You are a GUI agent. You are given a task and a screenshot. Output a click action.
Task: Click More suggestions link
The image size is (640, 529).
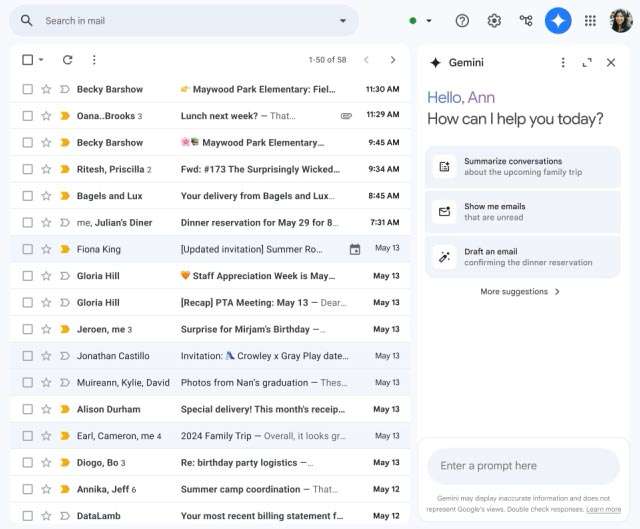coord(520,292)
